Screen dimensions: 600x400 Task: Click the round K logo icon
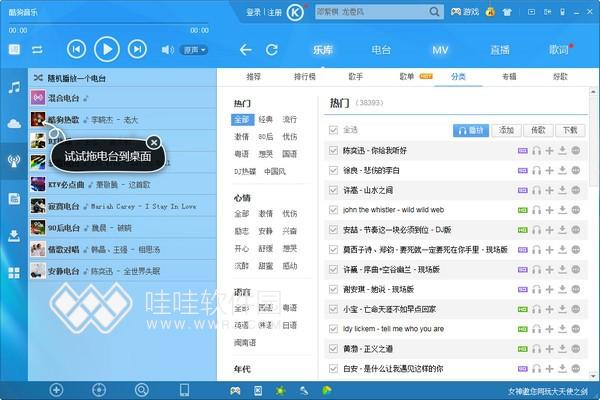295,13
